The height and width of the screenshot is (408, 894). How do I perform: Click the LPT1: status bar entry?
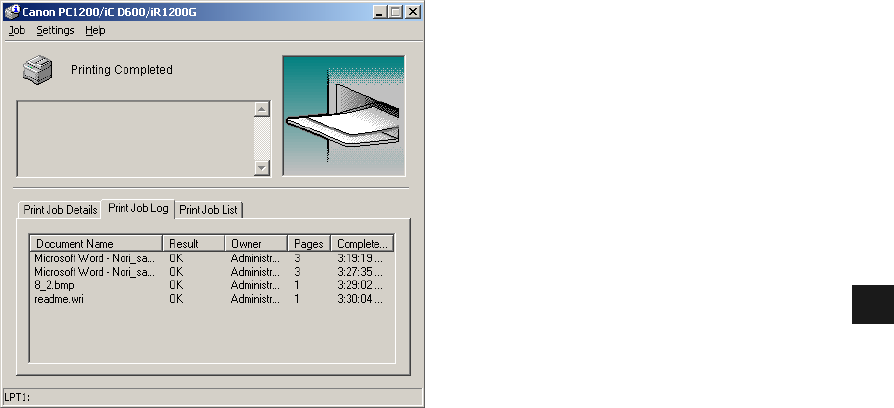[x=17, y=397]
